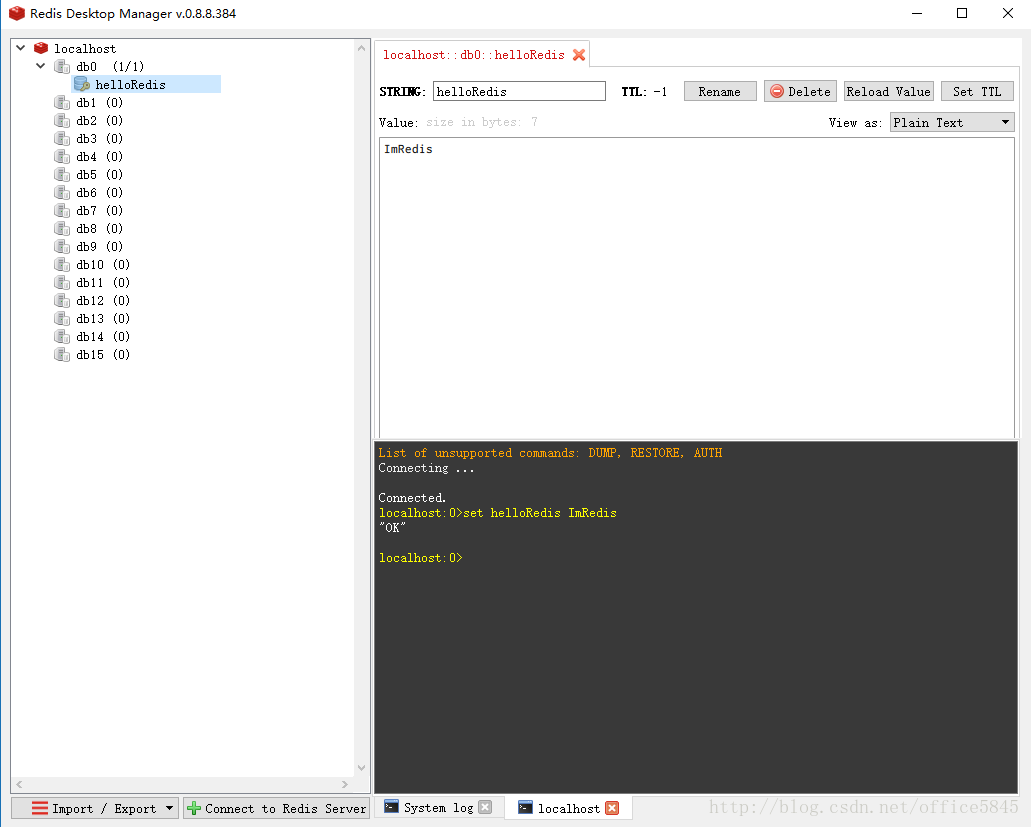Click the console prompt localhost:0>
Viewport: 1031px width, 827px height.
[421, 557]
